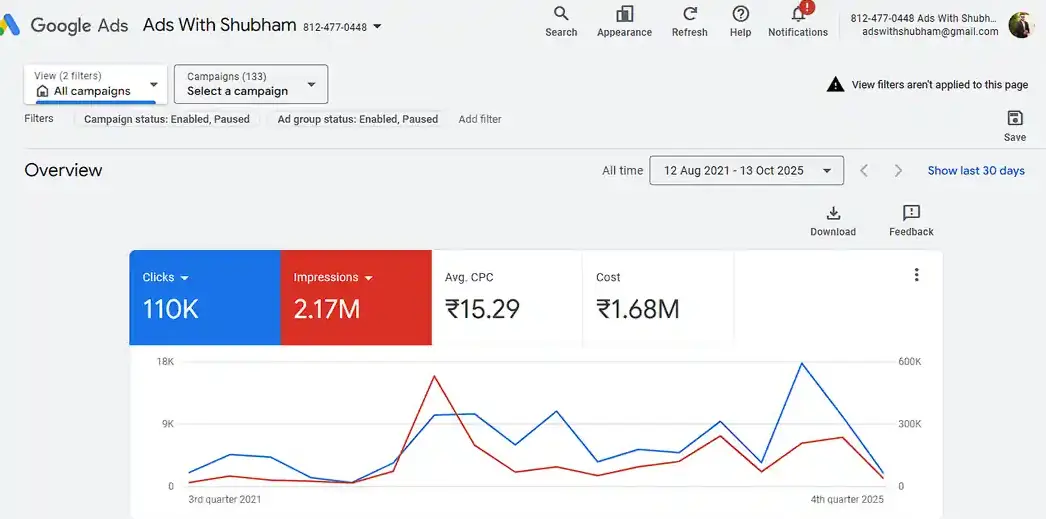
Task: Click the Overview heading
Action: (63, 170)
